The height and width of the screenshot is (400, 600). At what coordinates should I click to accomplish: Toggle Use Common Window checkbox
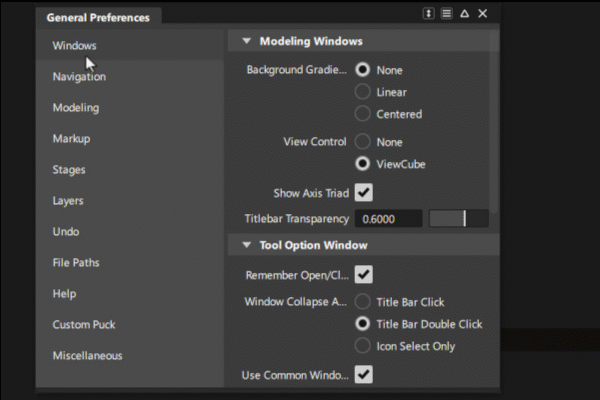pyautogui.click(x=364, y=374)
